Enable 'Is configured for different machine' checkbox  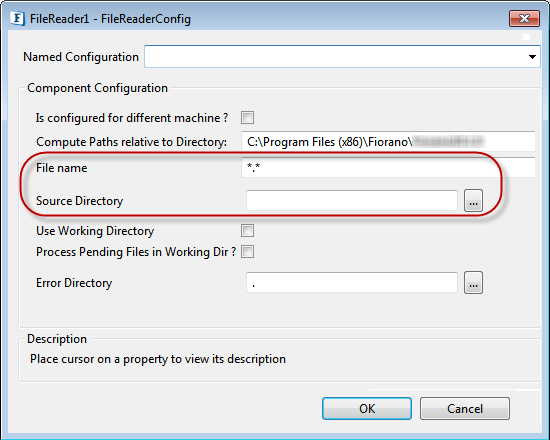(247, 118)
